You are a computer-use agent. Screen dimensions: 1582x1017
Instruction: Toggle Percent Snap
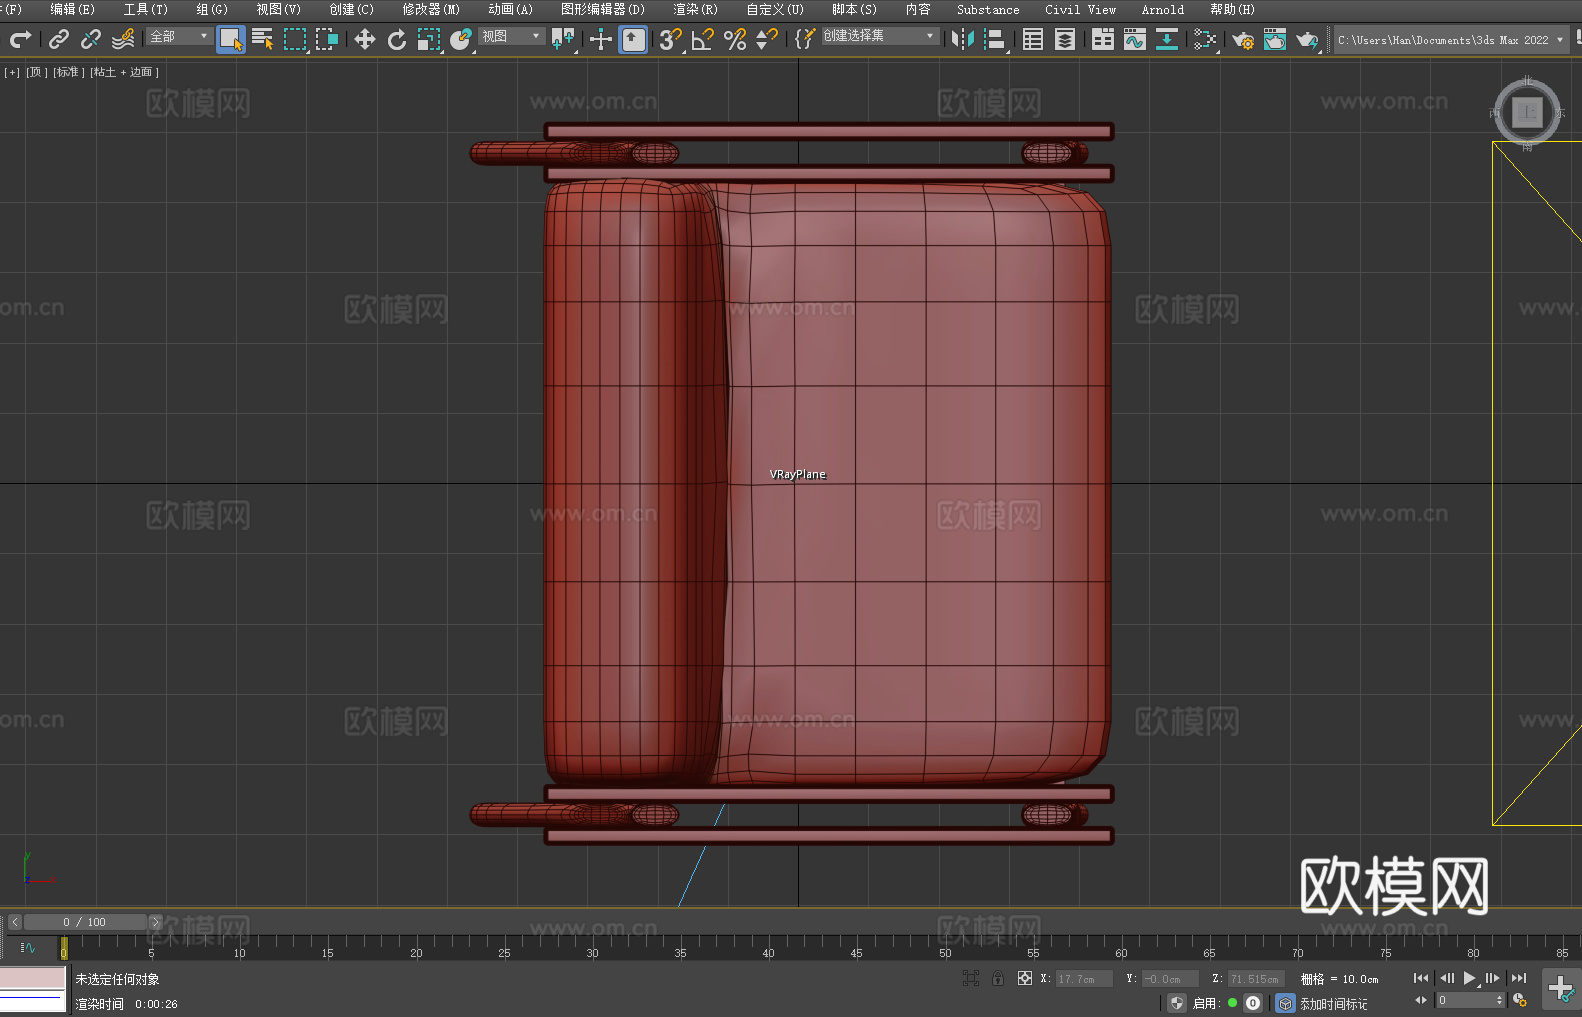pos(735,39)
